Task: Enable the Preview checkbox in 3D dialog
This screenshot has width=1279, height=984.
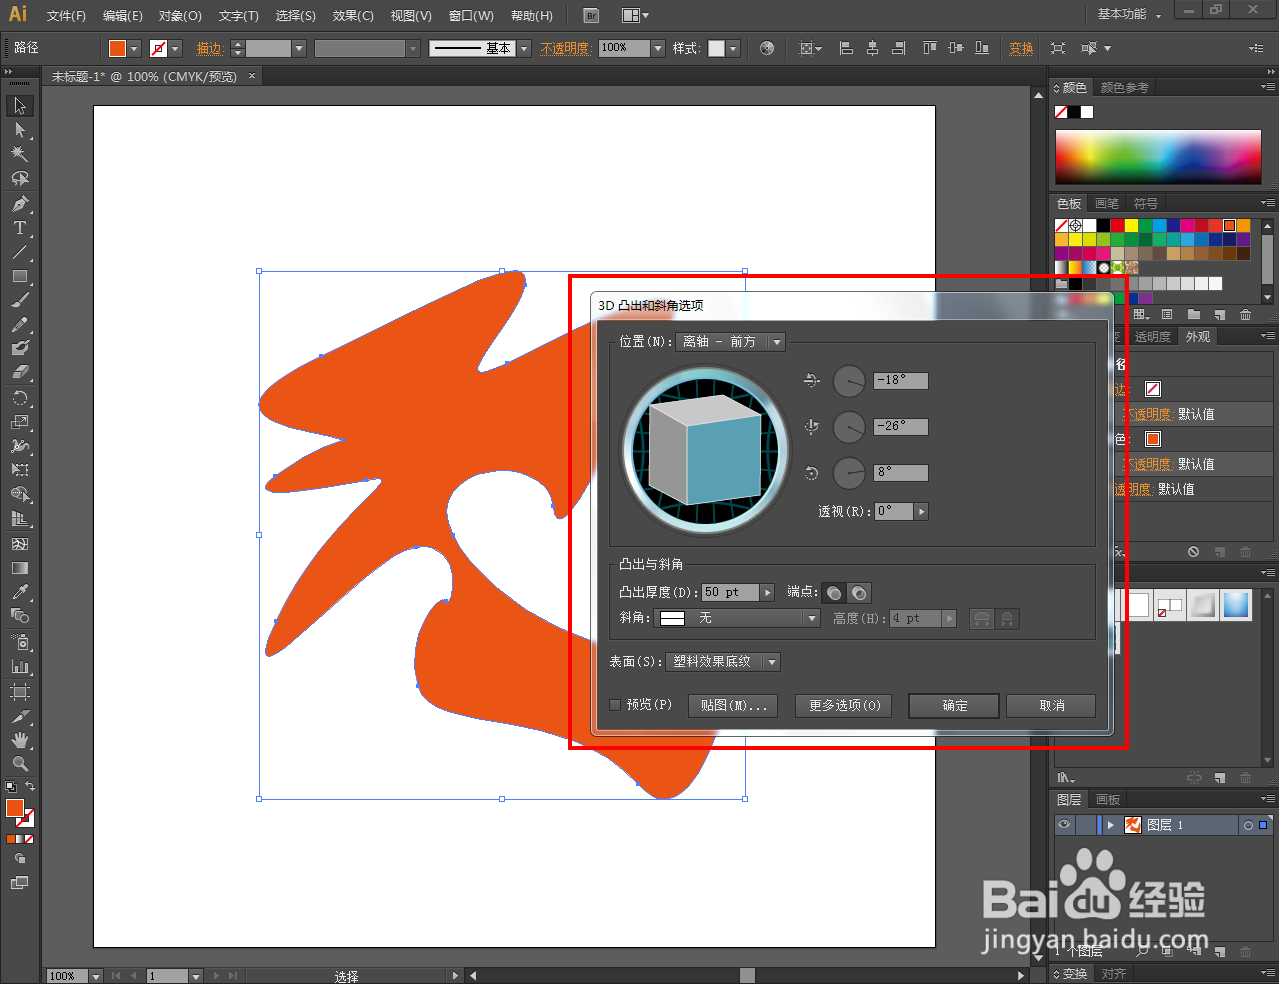Action: [x=615, y=705]
